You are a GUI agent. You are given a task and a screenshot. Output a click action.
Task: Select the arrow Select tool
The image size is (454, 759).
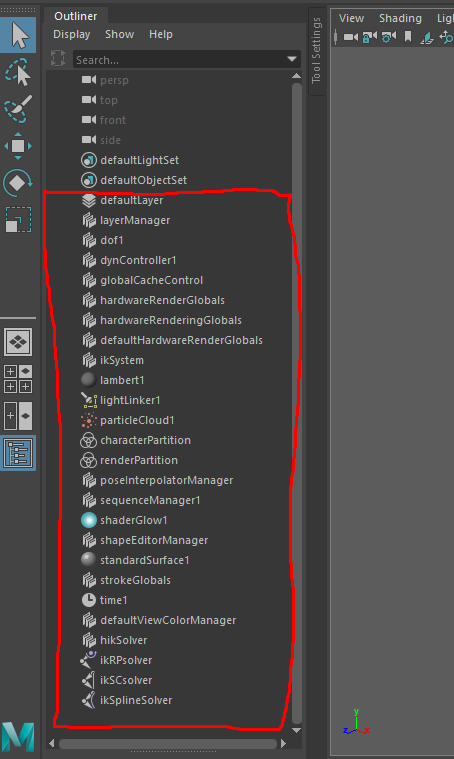click(18, 35)
